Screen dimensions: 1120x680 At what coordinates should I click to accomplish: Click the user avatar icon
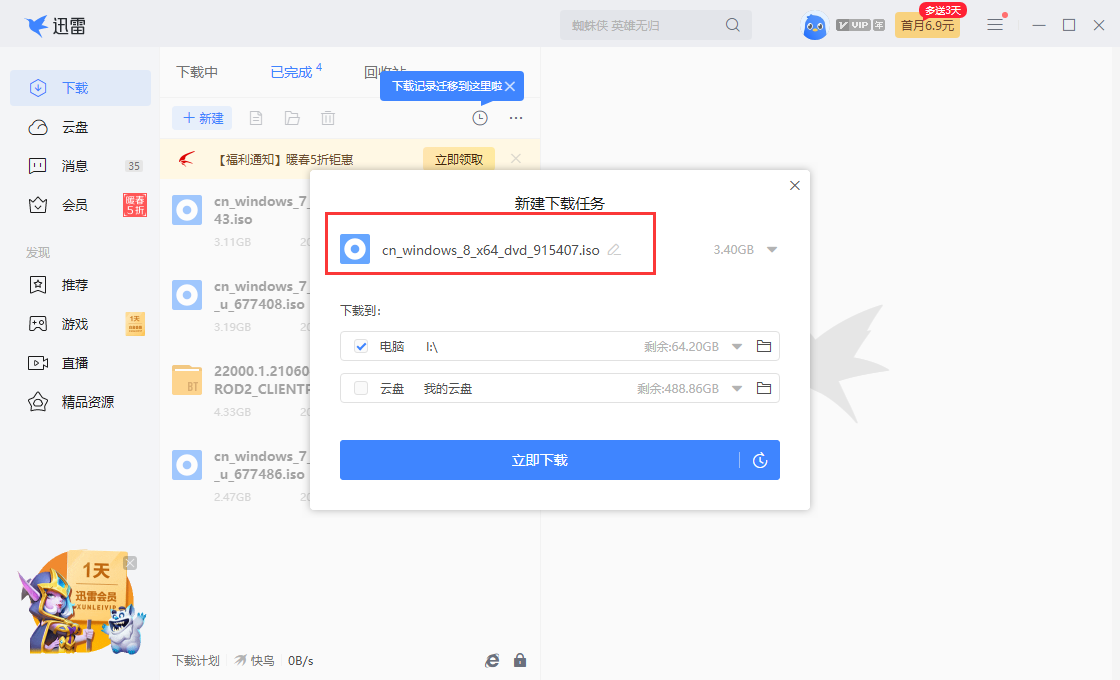(x=815, y=26)
